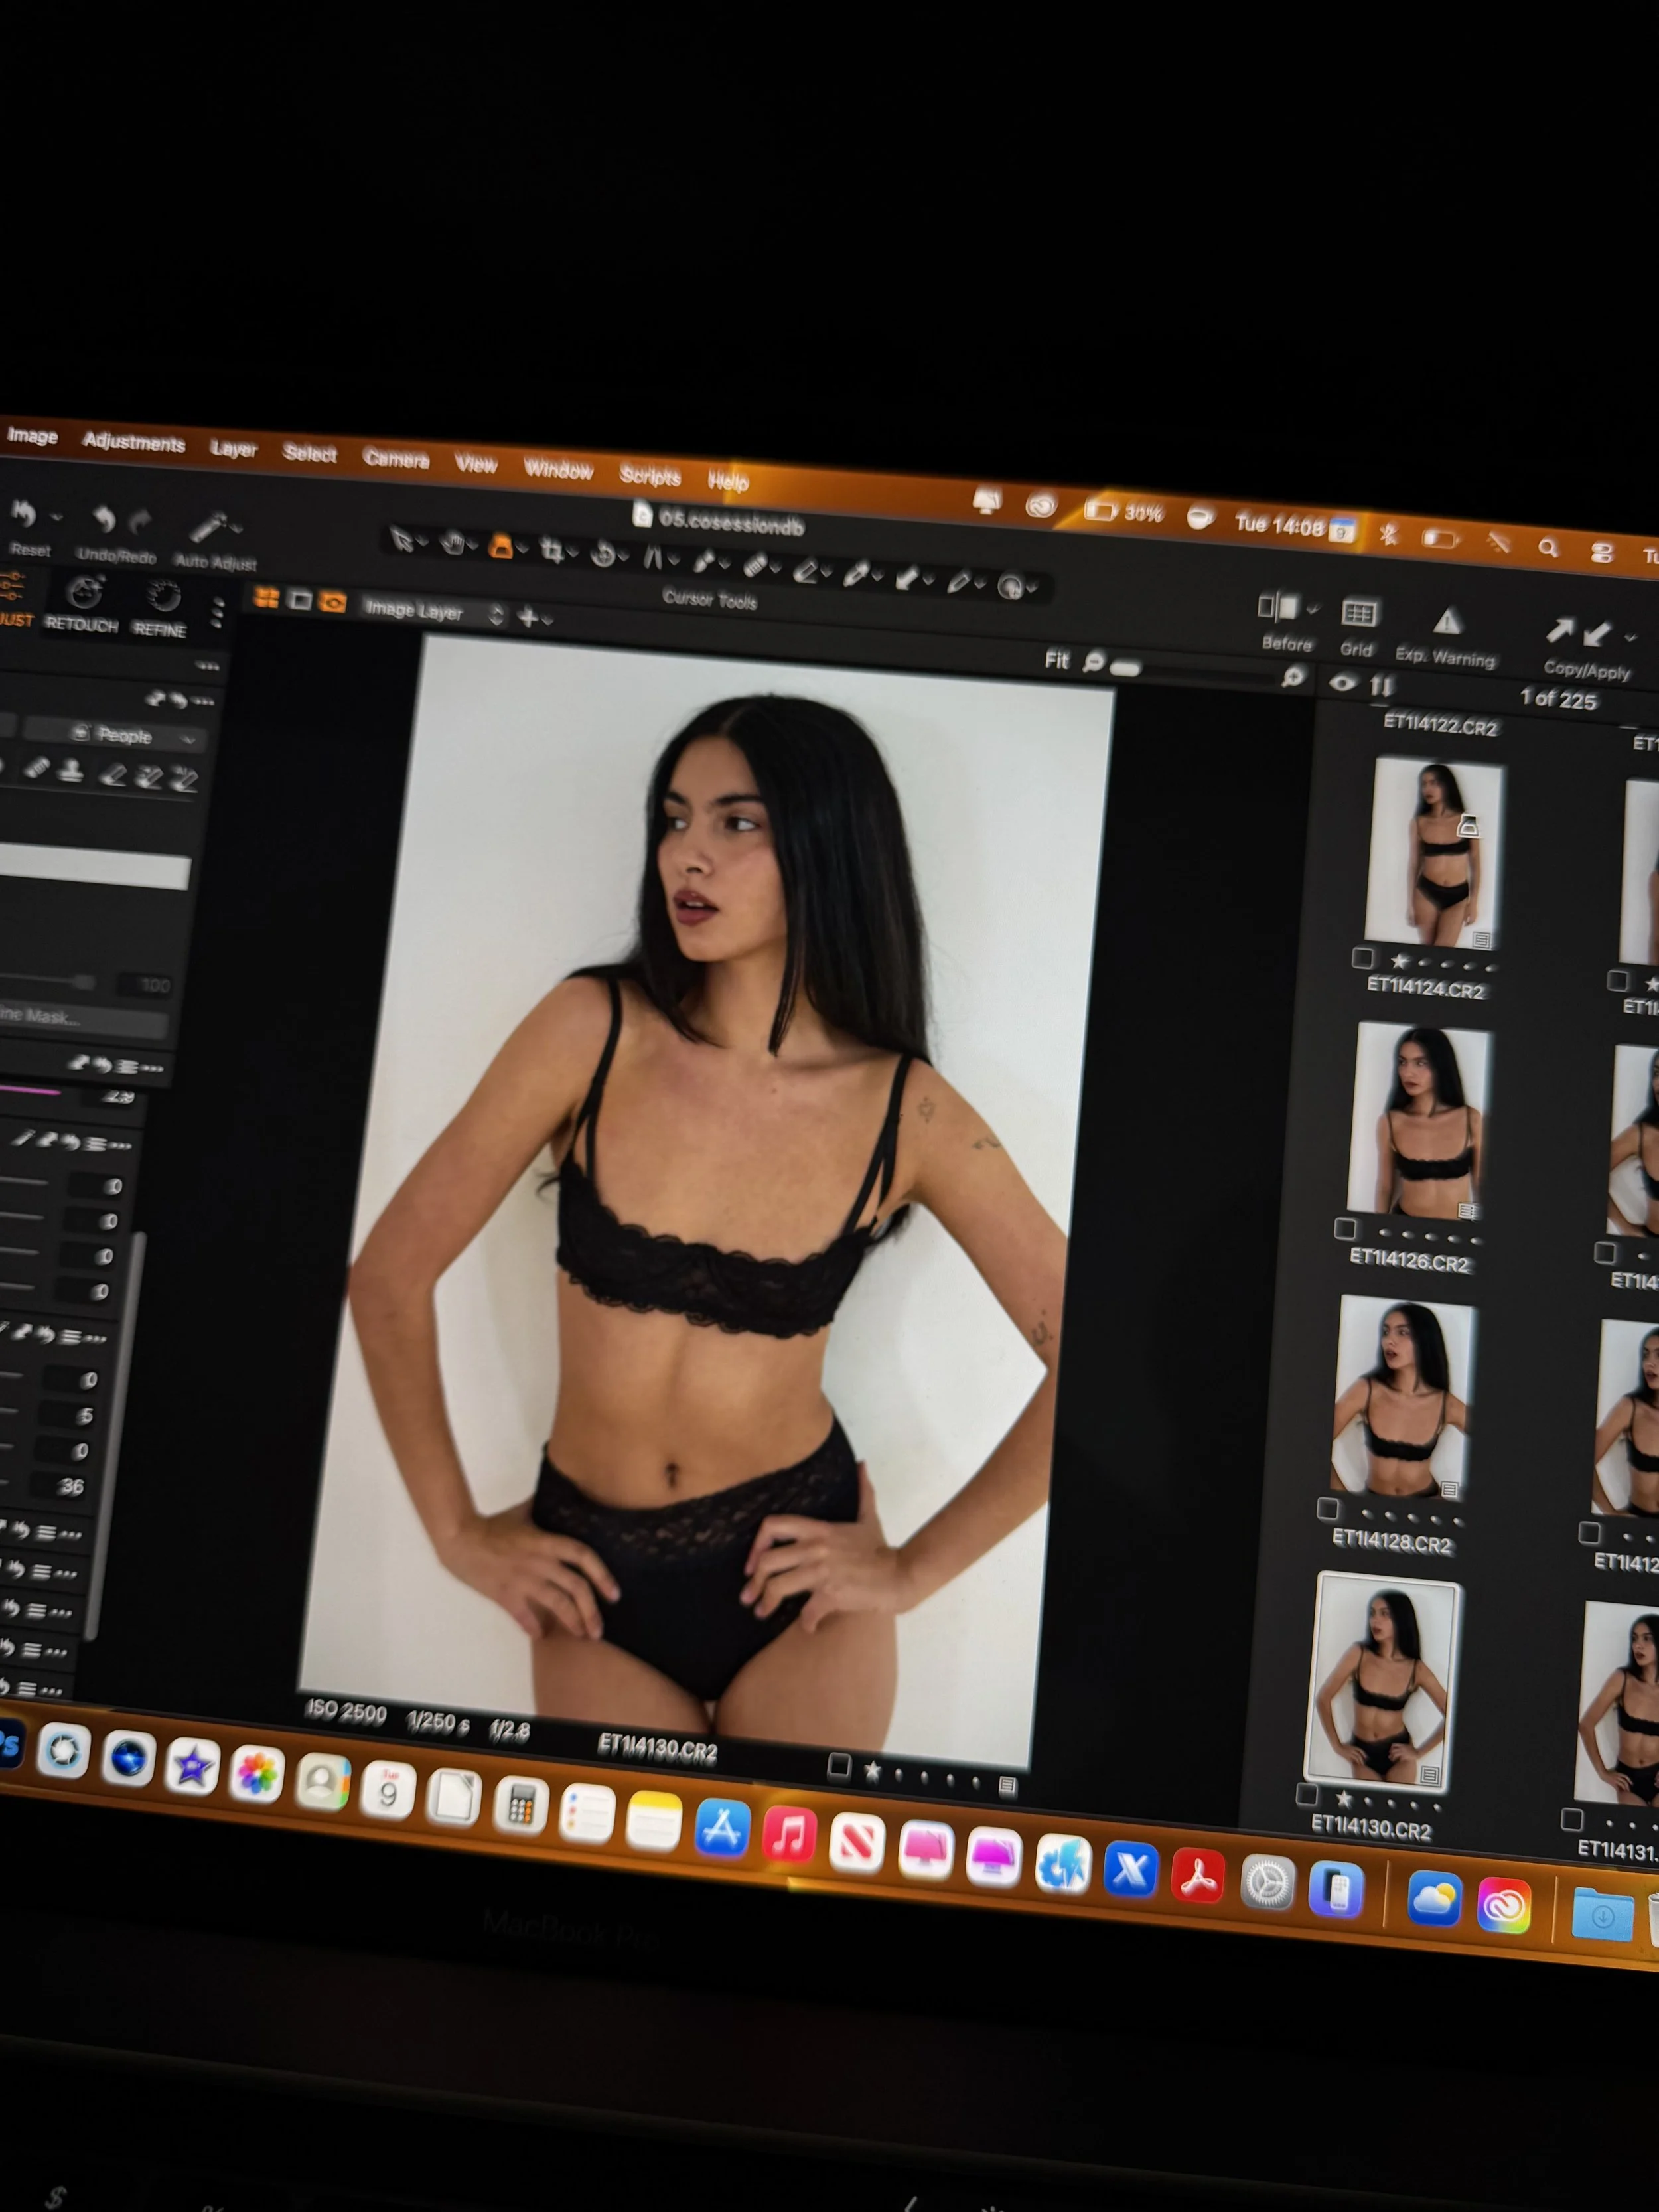Open the Adjustments menu

click(135, 444)
